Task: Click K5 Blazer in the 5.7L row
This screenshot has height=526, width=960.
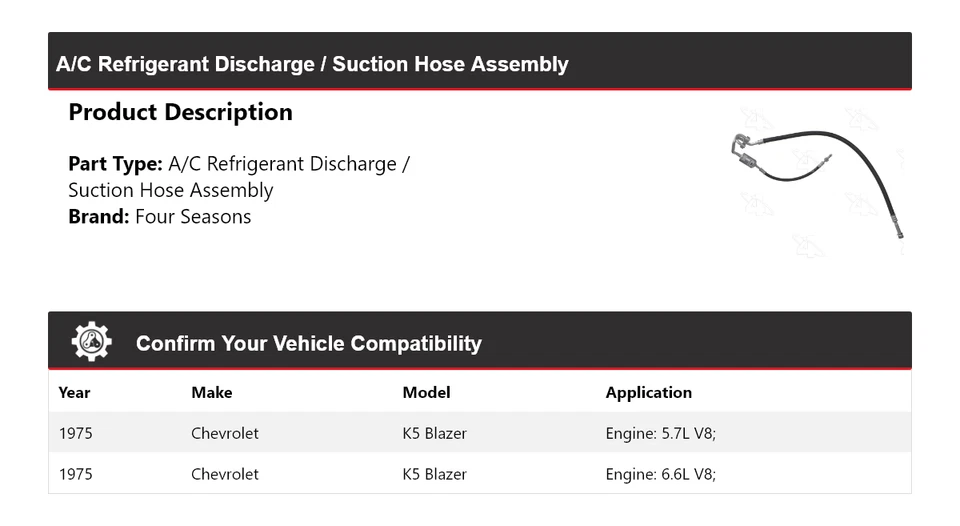Action: click(435, 433)
